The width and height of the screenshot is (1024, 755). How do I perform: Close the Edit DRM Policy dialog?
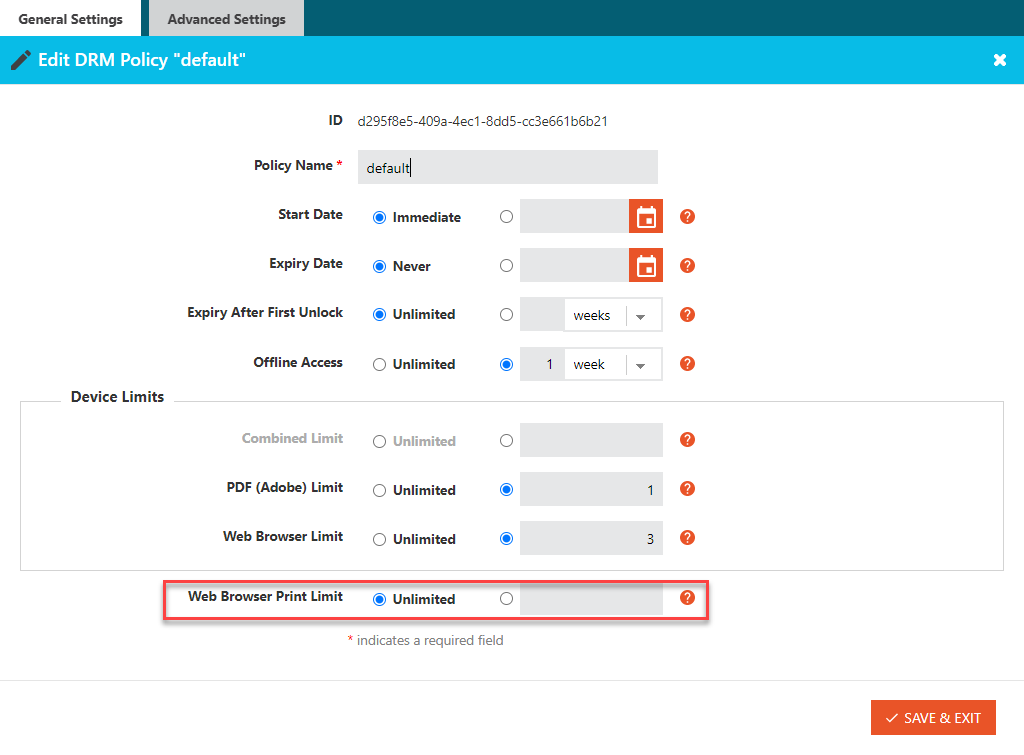click(1000, 60)
